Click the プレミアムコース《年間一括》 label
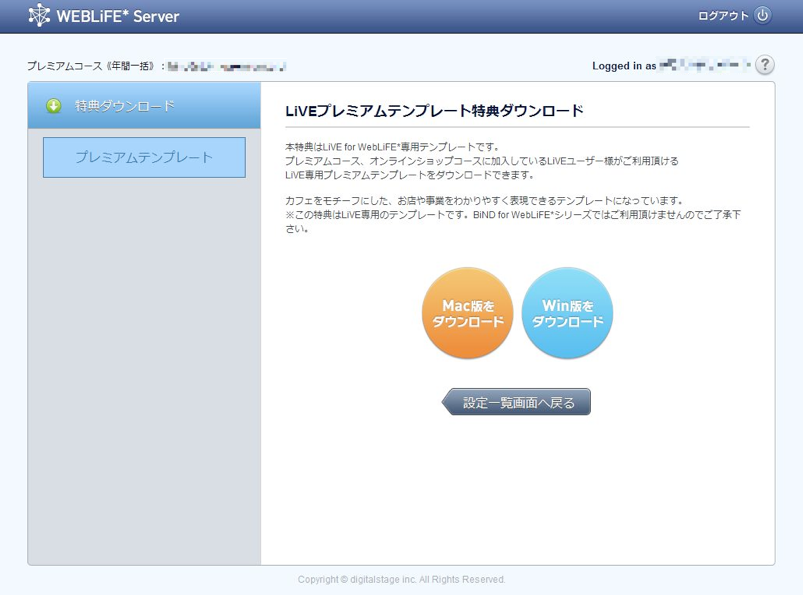803x595 pixels. click(91, 66)
